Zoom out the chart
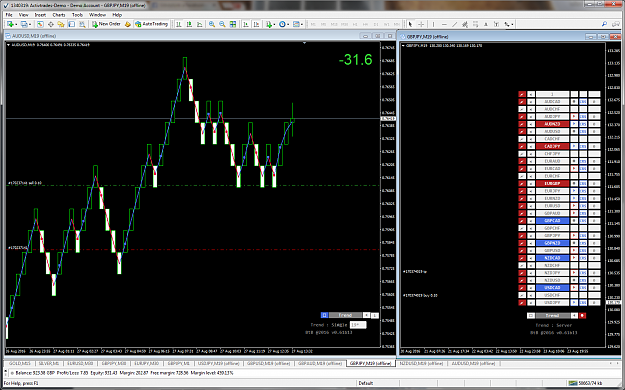The image size is (625, 390). pyautogui.click(x=222, y=24)
